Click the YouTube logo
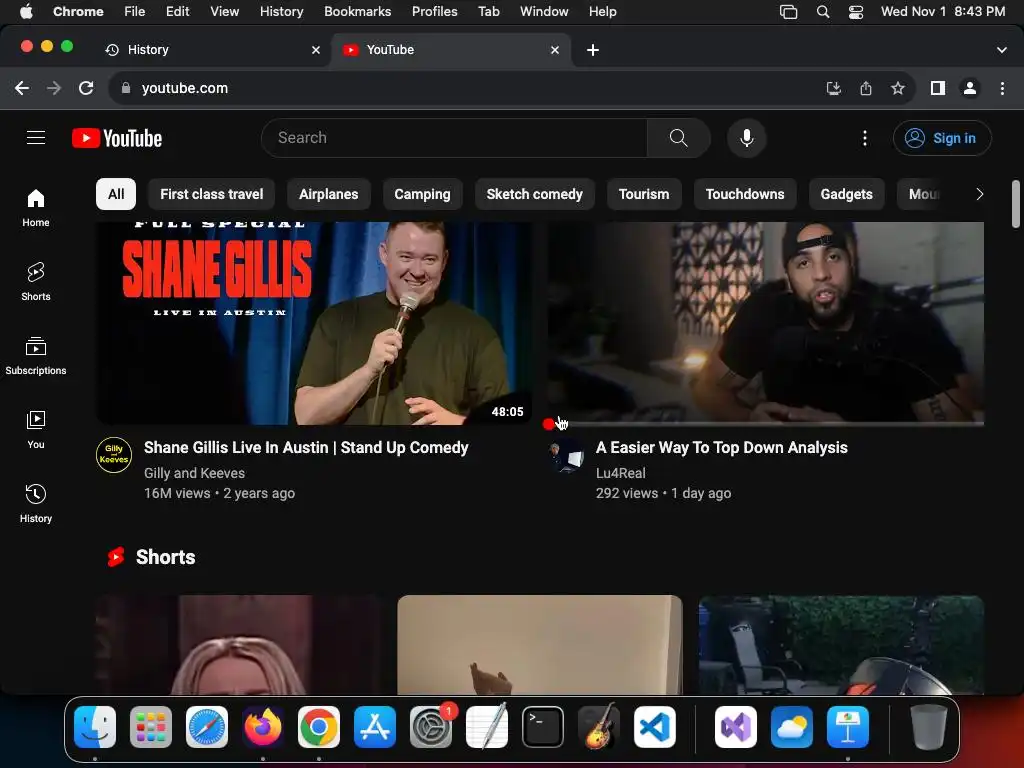 point(117,138)
